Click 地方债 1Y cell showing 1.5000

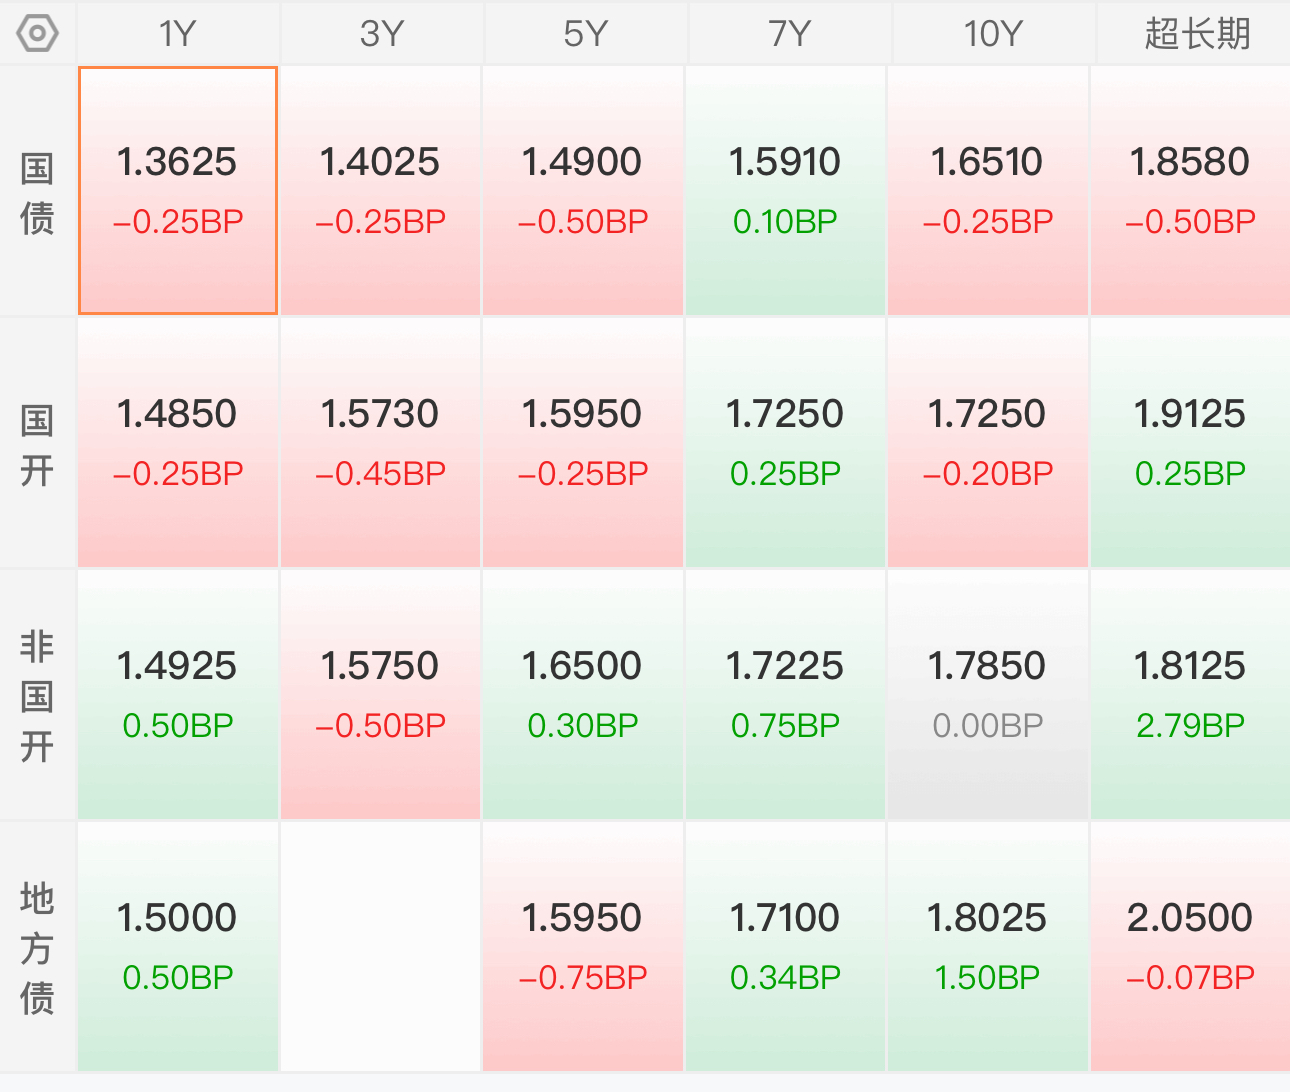[x=178, y=947]
